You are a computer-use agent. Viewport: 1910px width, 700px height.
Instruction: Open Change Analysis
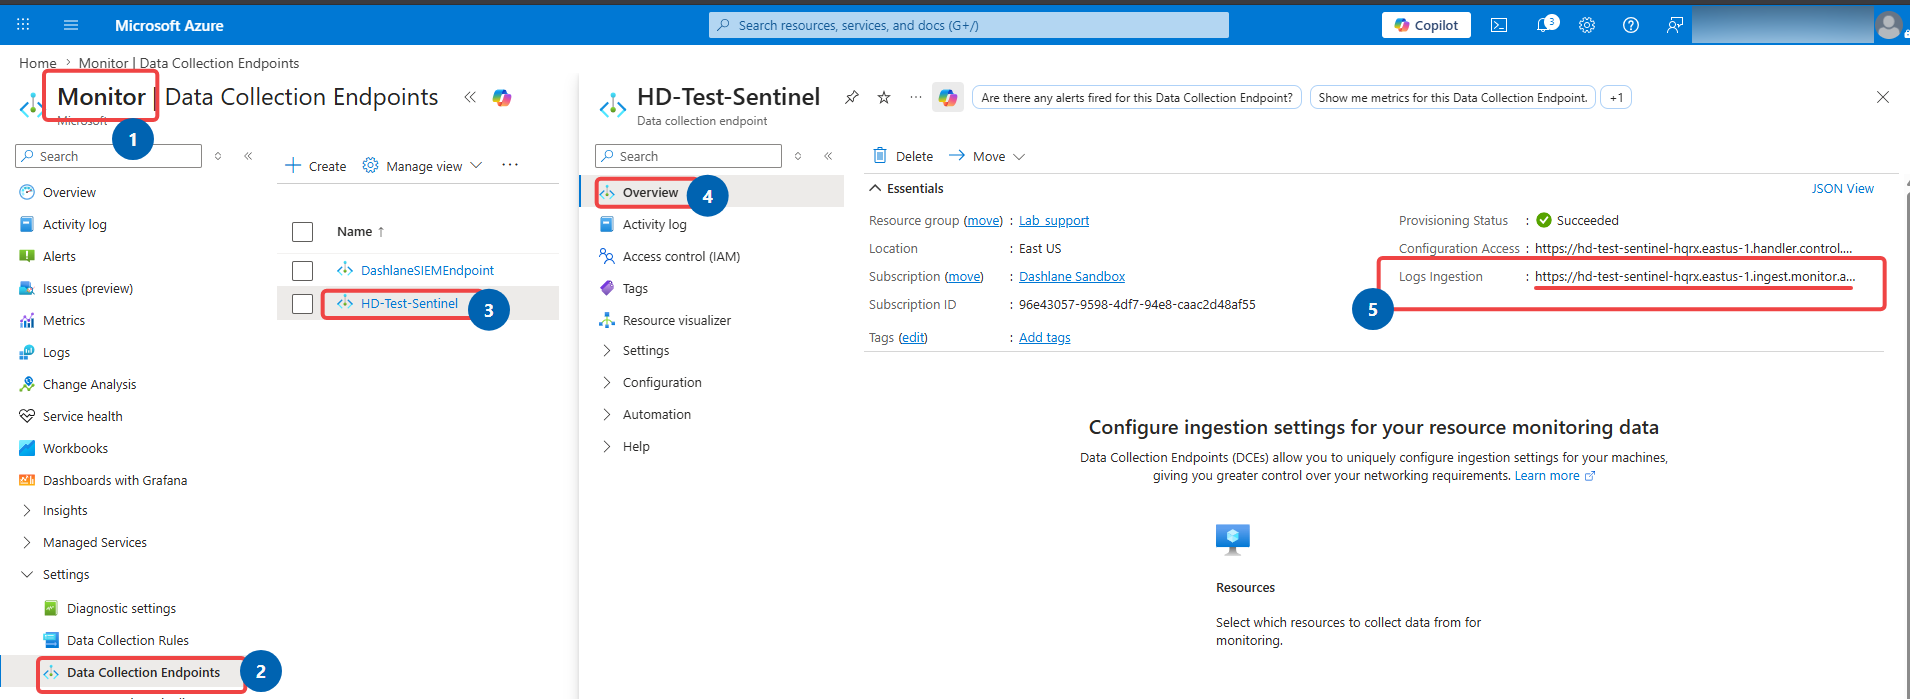click(x=89, y=384)
